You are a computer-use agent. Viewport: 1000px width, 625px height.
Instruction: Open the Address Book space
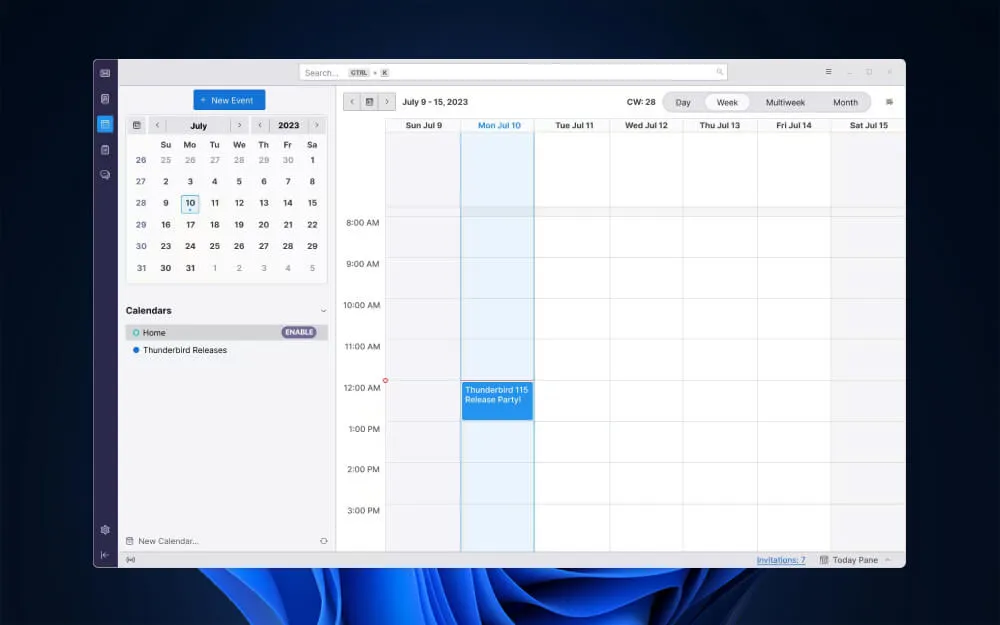(x=105, y=99)
